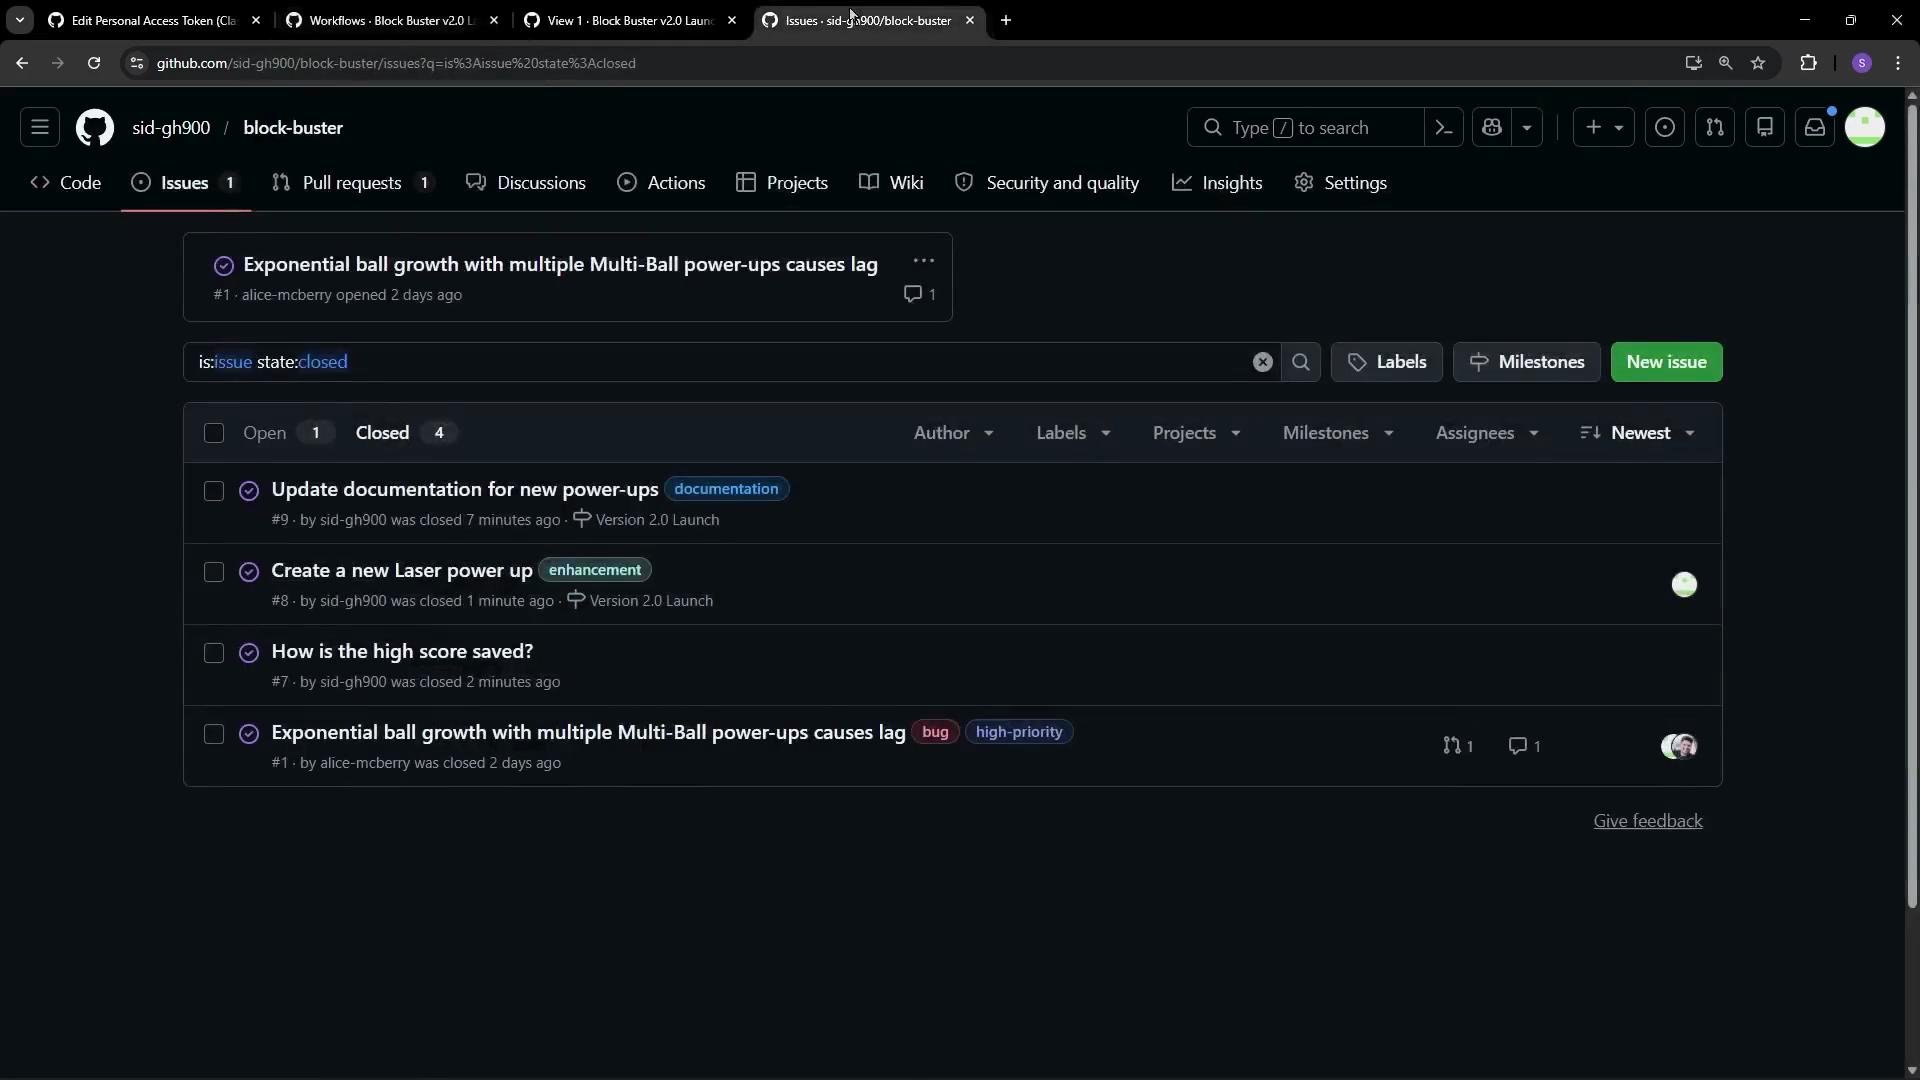Open the Create new plus menu
The image size is (1920, 1080).
1604,128
